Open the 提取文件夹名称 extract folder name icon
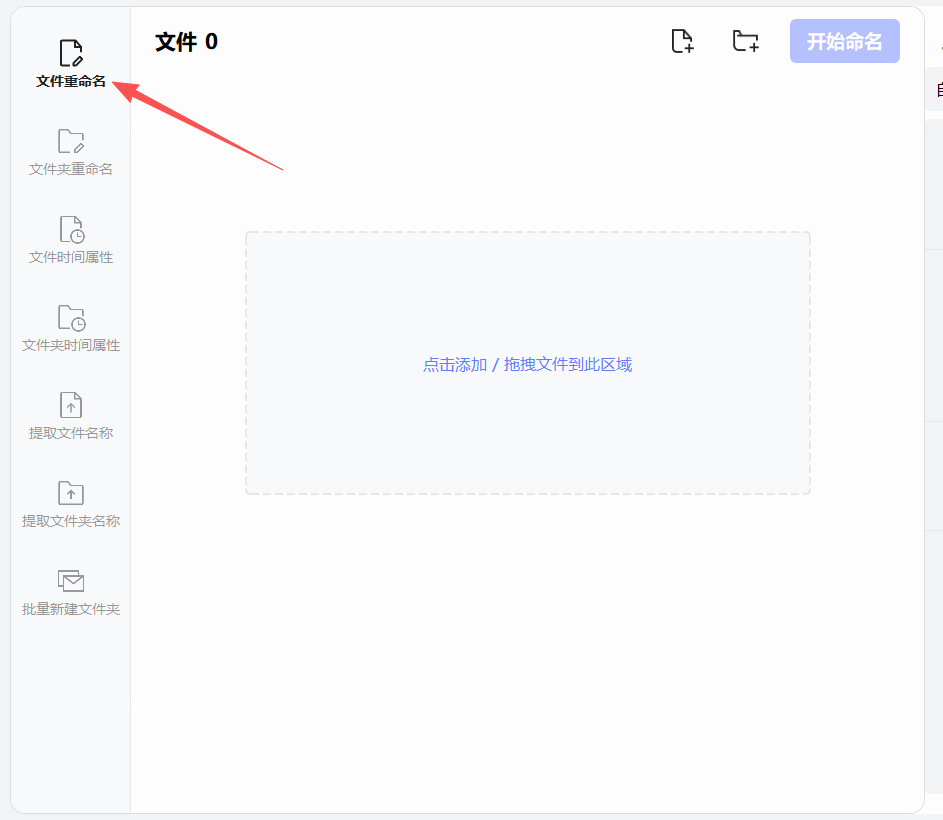The height and width of the screenshot is (820, 943). [71, 493]
